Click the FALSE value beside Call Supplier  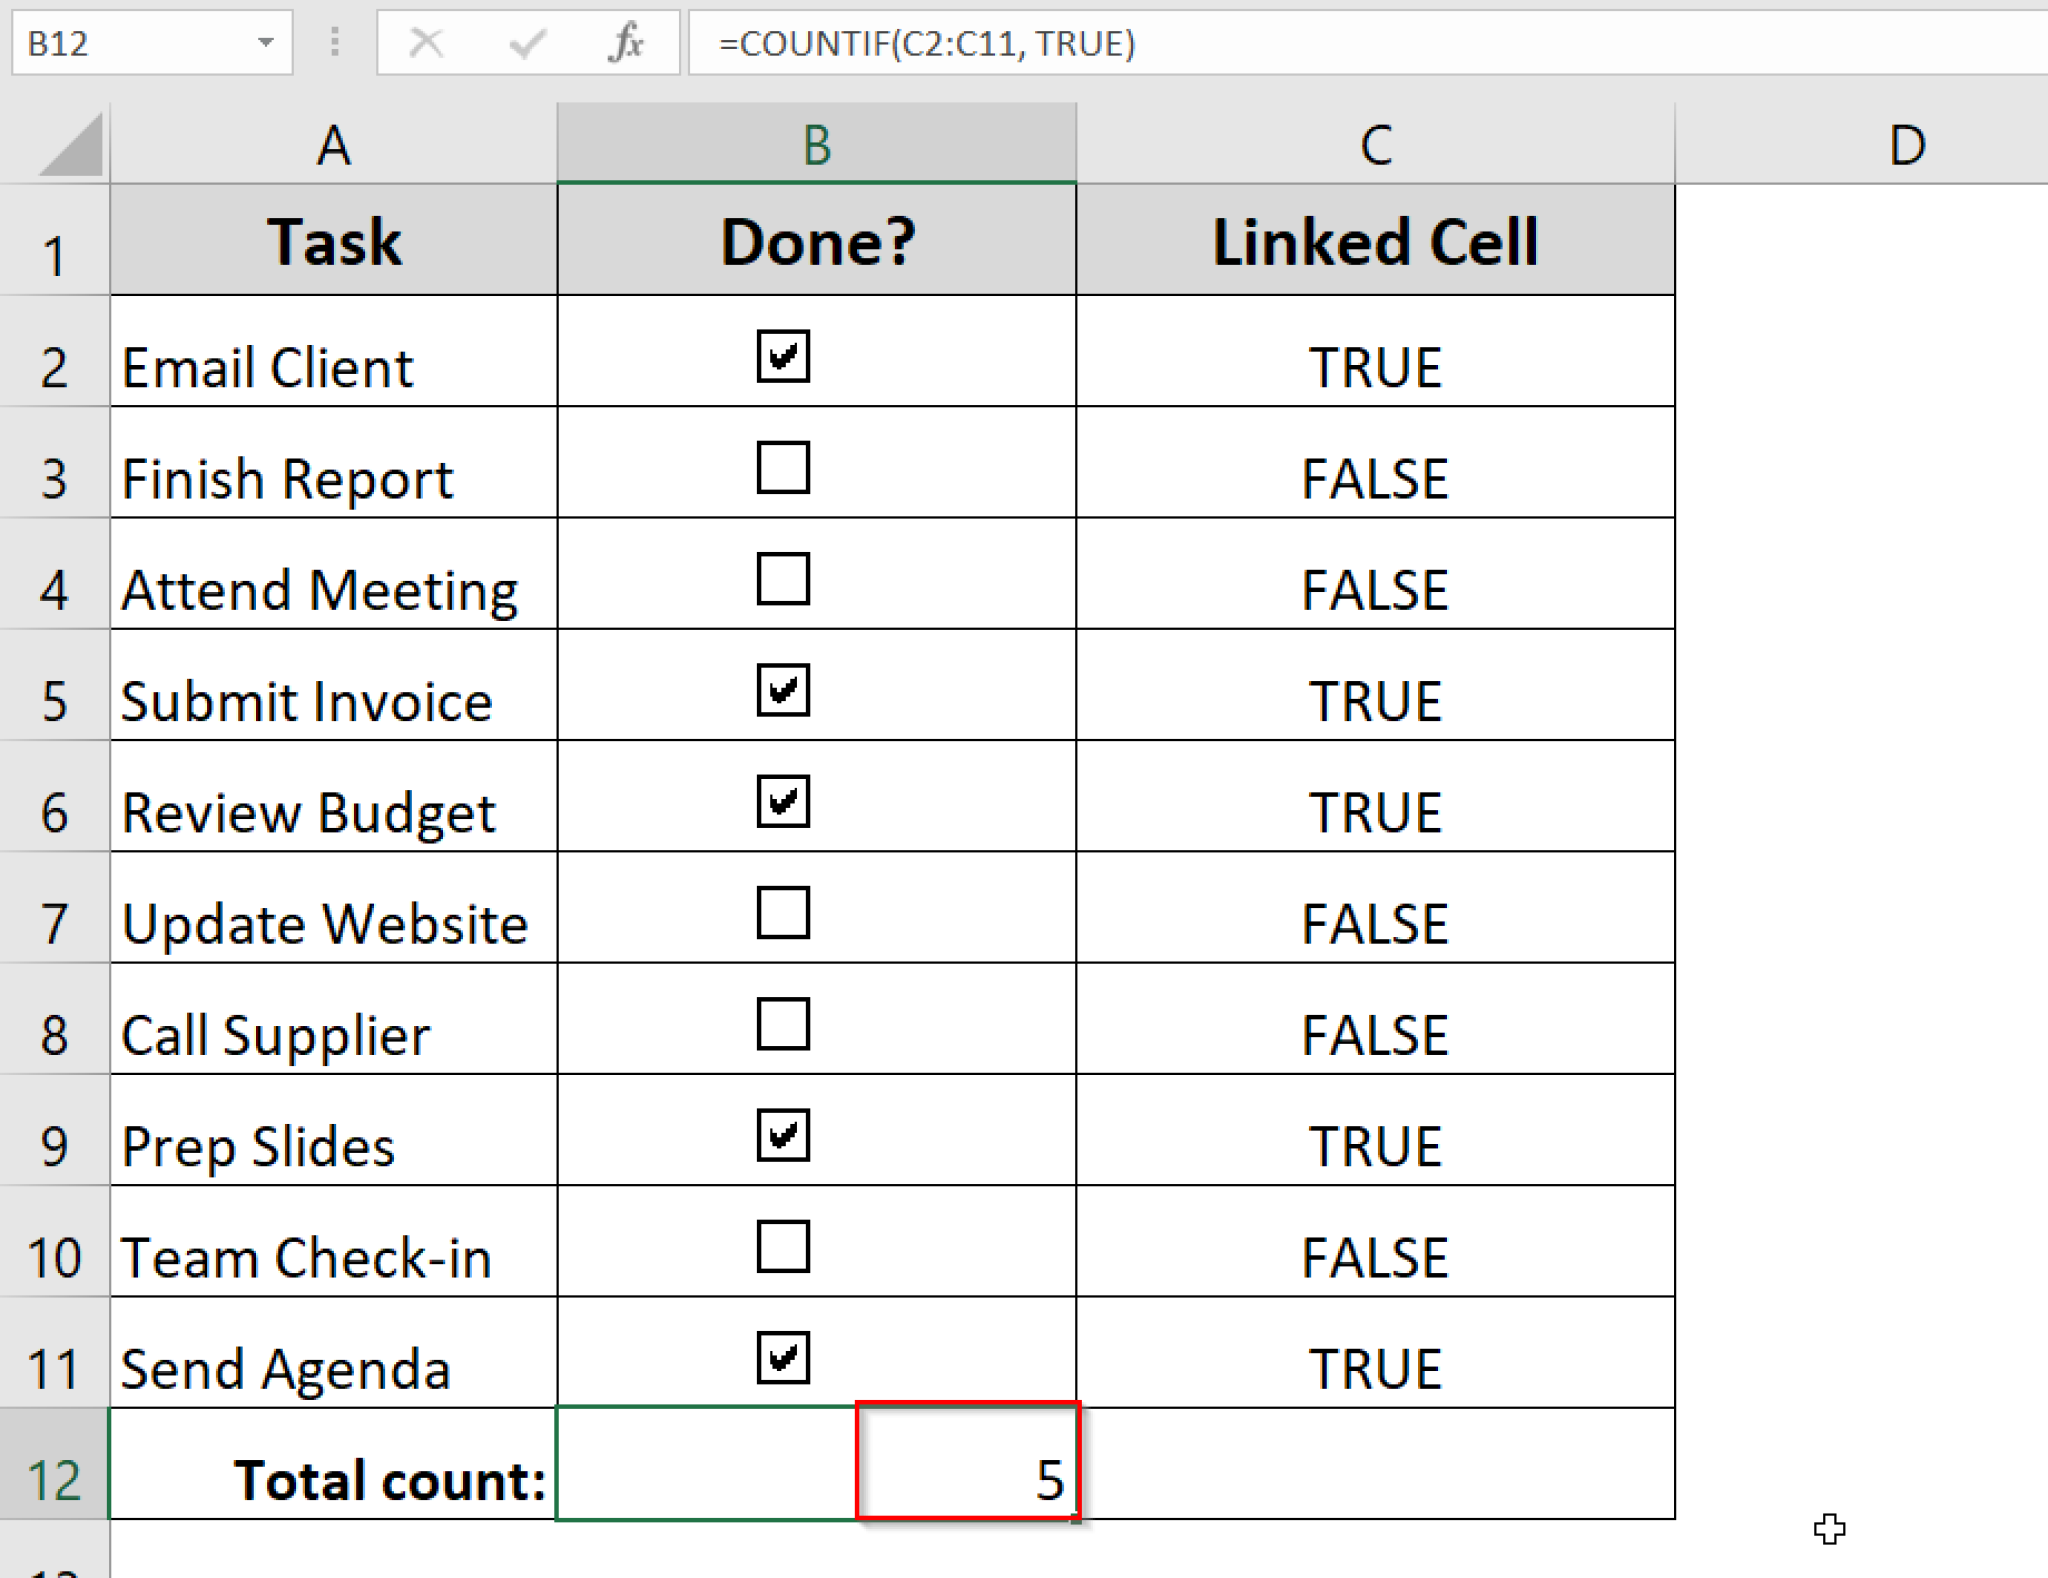(x=1375, y=1034)
